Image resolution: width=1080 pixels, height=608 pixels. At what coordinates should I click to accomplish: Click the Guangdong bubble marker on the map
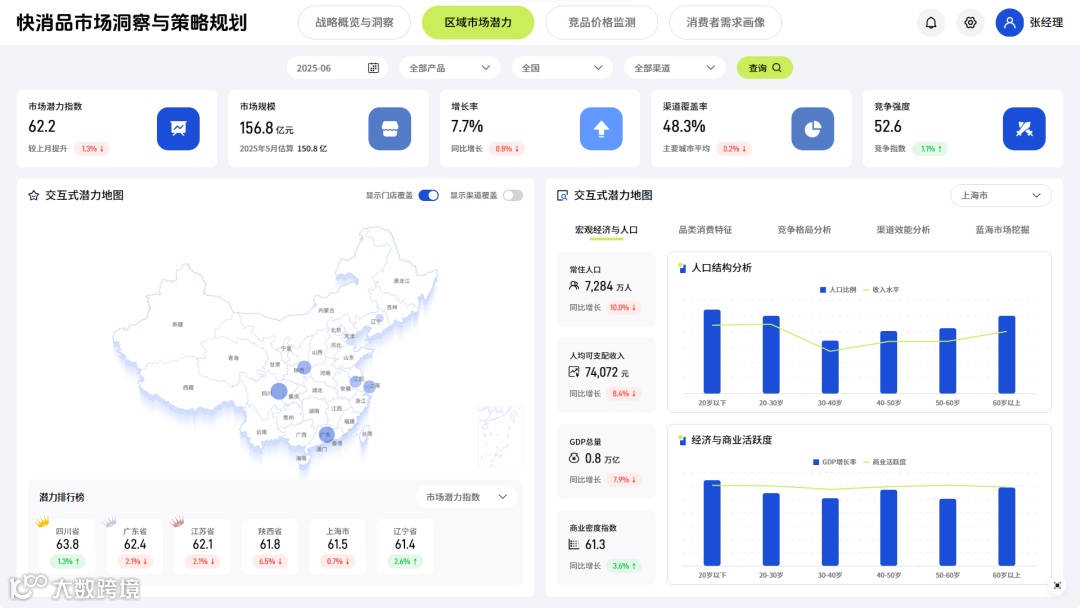click(x=326, y=434)
